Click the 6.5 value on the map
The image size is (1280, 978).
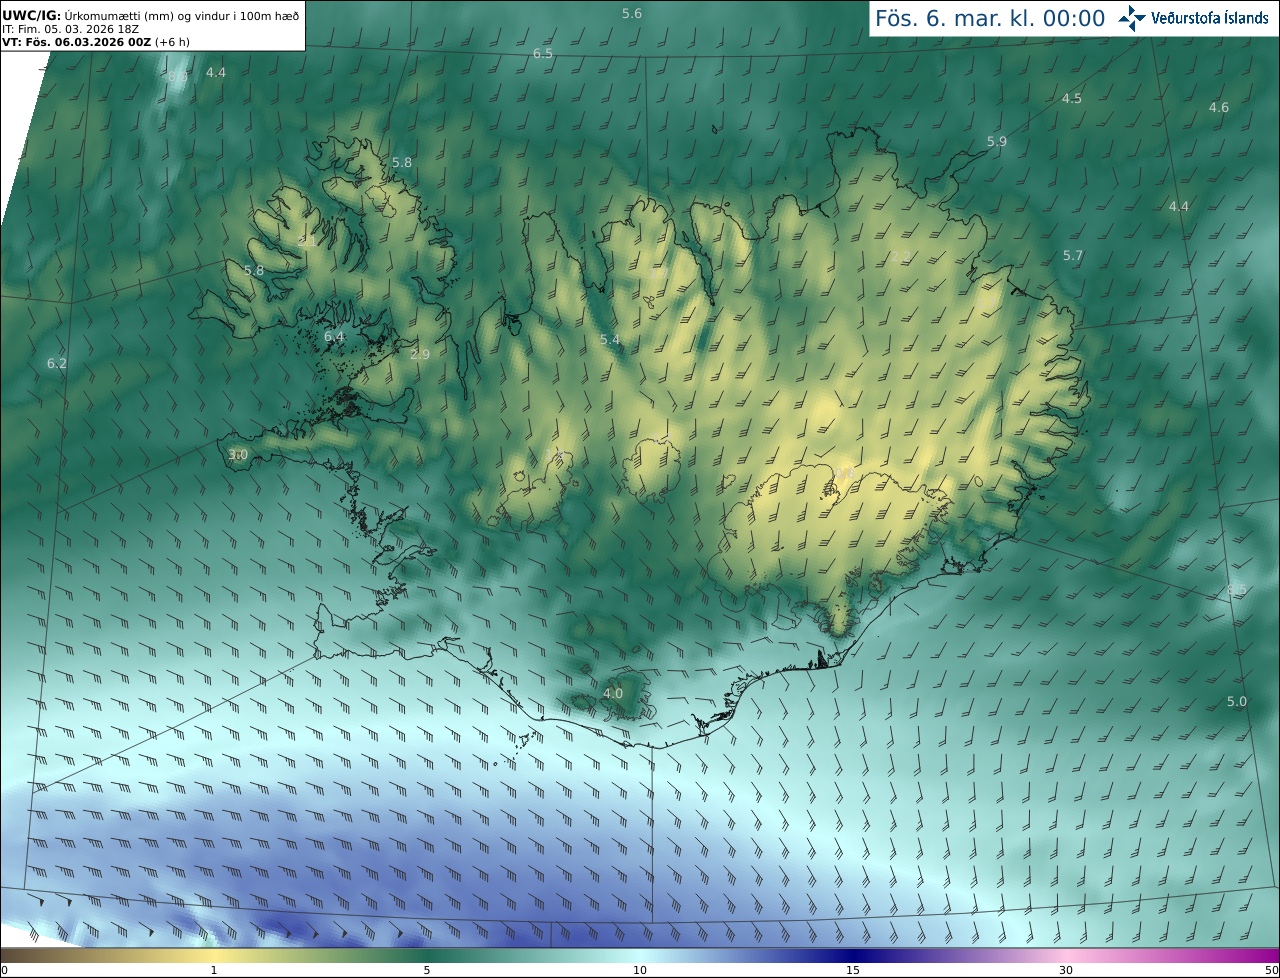543,53
